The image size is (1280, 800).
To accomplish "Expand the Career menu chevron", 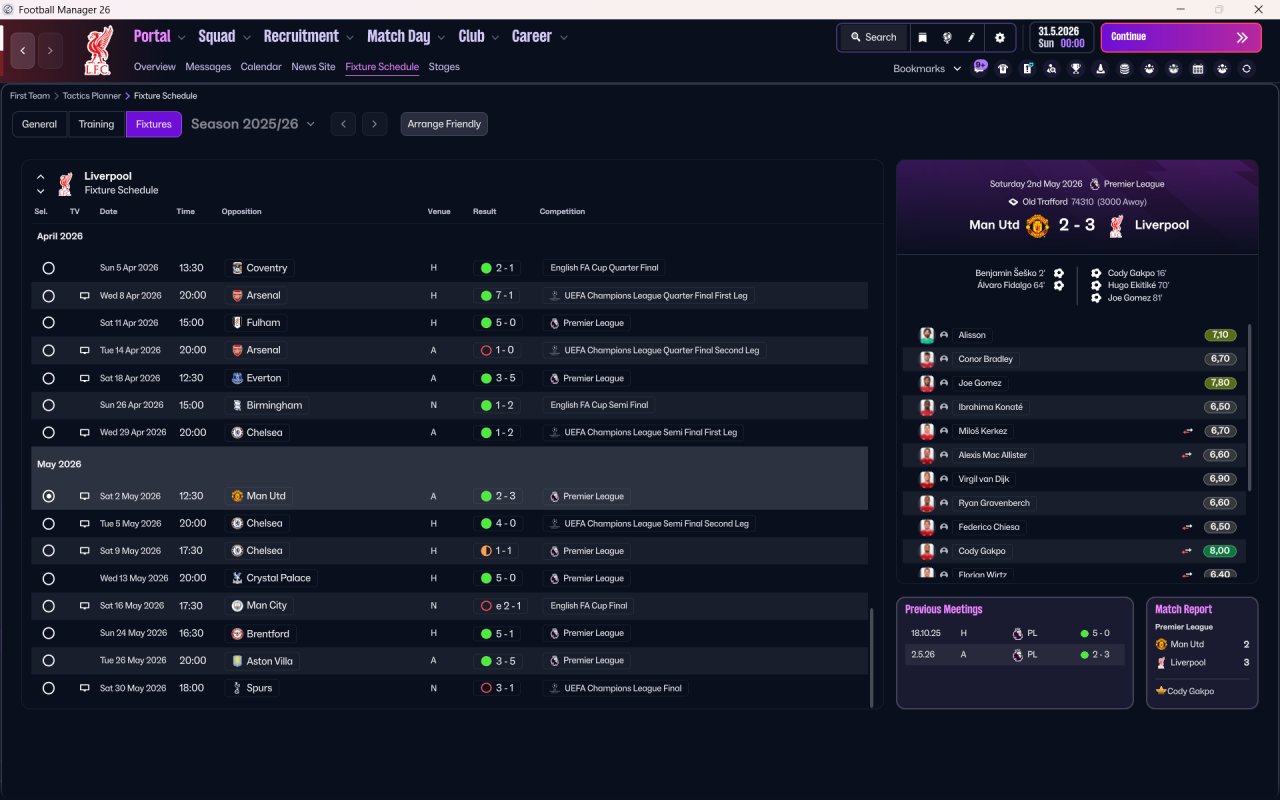I will tap(563, 38).
